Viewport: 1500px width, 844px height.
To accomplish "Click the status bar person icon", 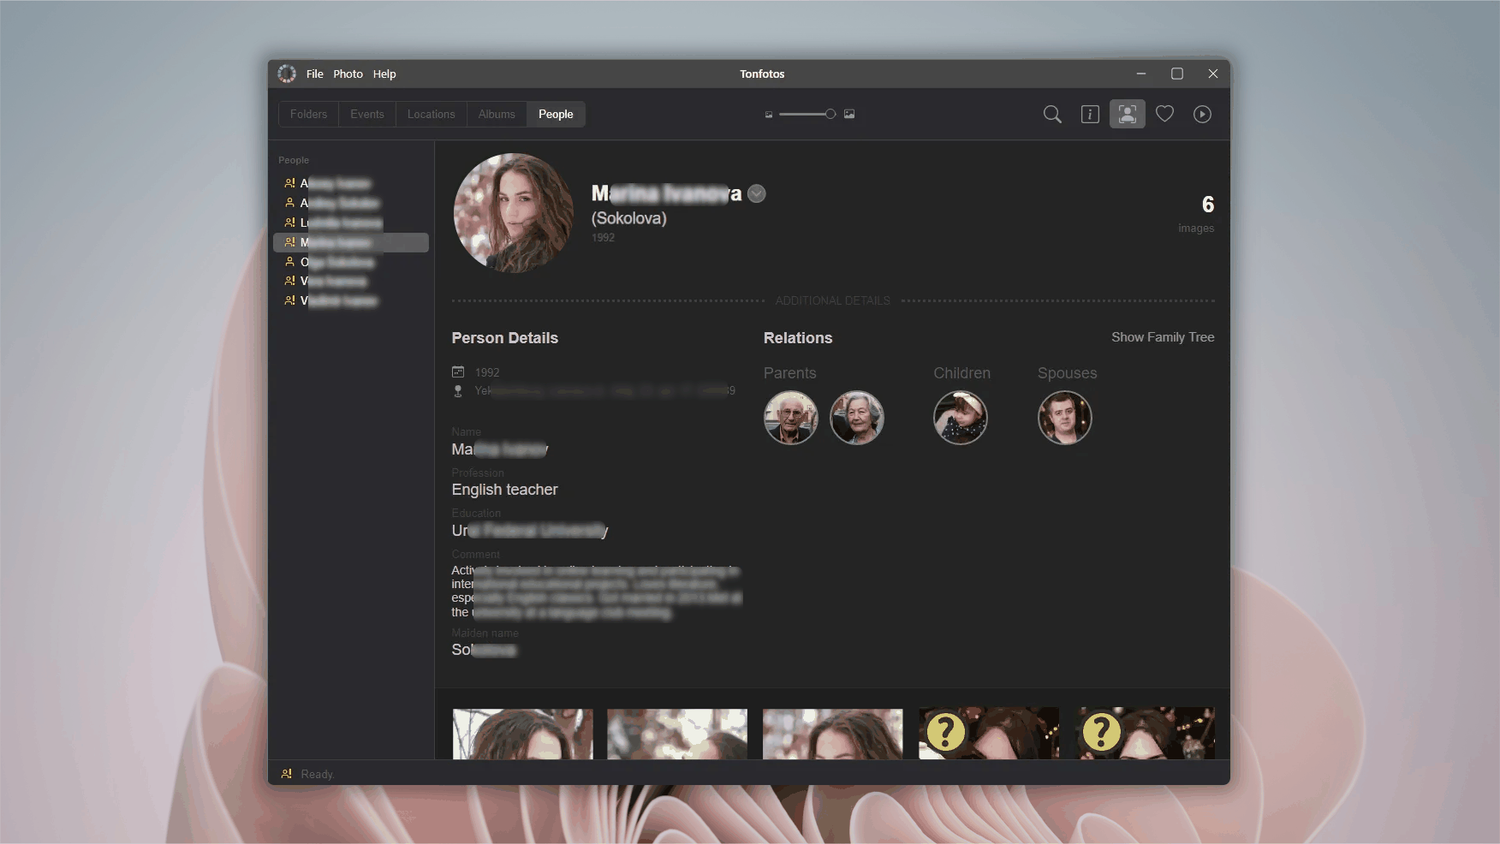I will 287,774.
